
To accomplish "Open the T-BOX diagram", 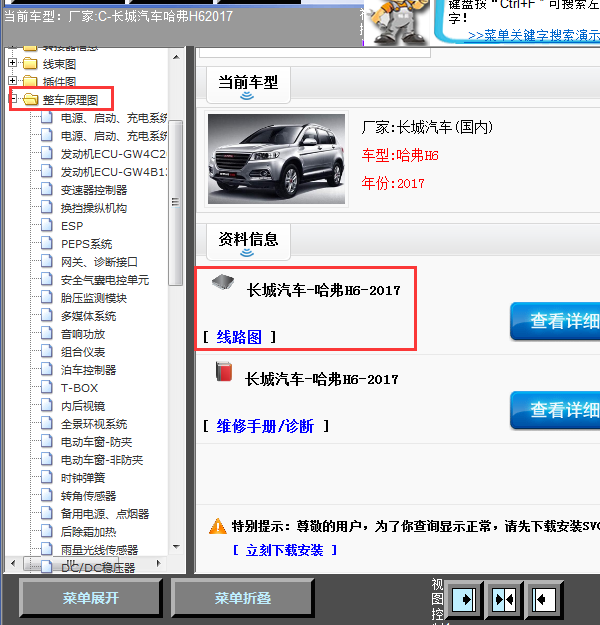I will pyautogui.click(x=79, y=388).
